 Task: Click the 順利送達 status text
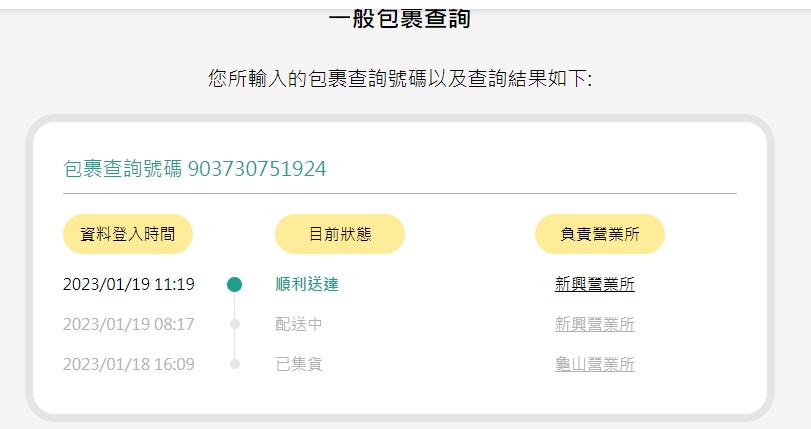point(307,284)
